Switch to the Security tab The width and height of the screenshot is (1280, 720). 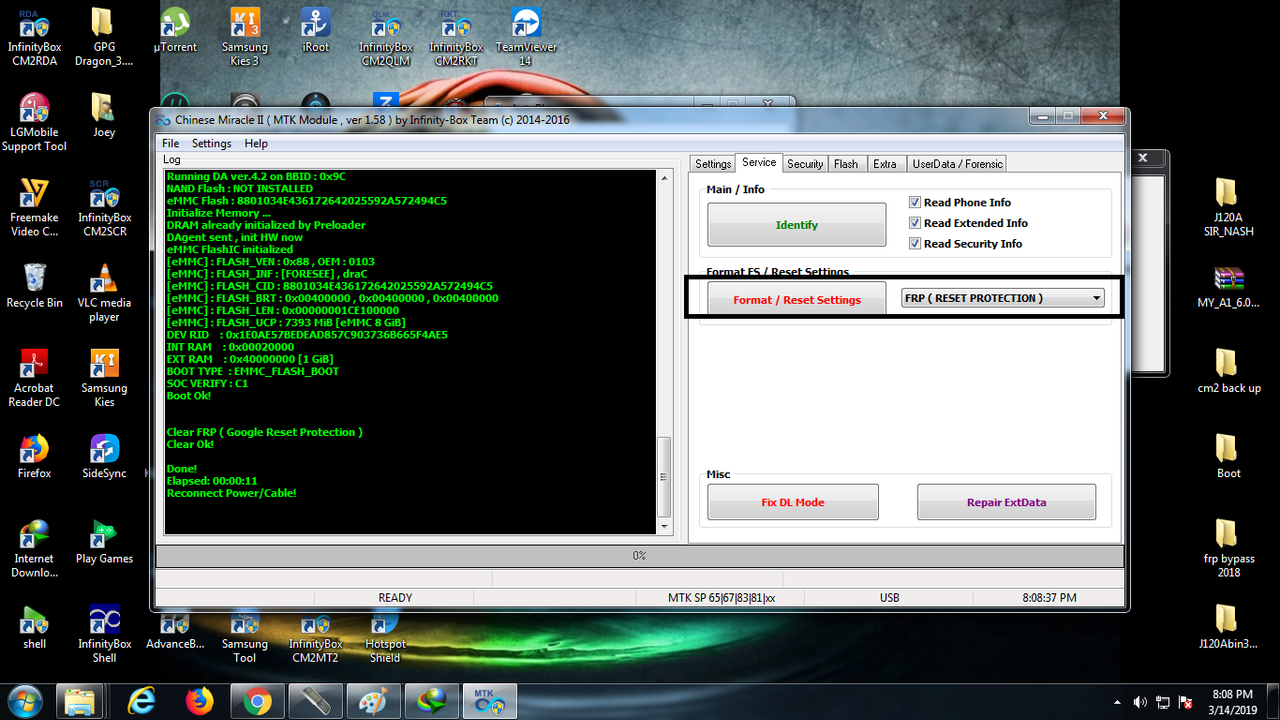(805, 164)
